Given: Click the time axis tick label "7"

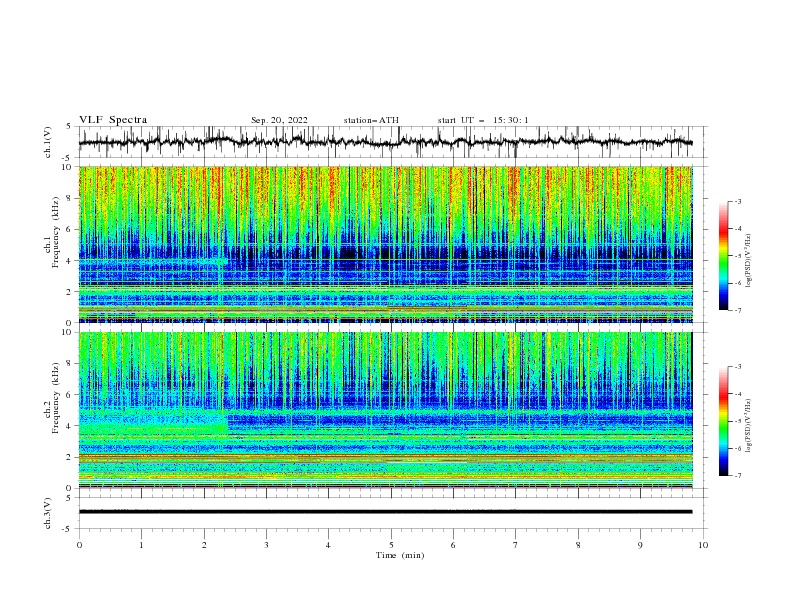Looking at the screenshot, I should [x=516, y=545].
